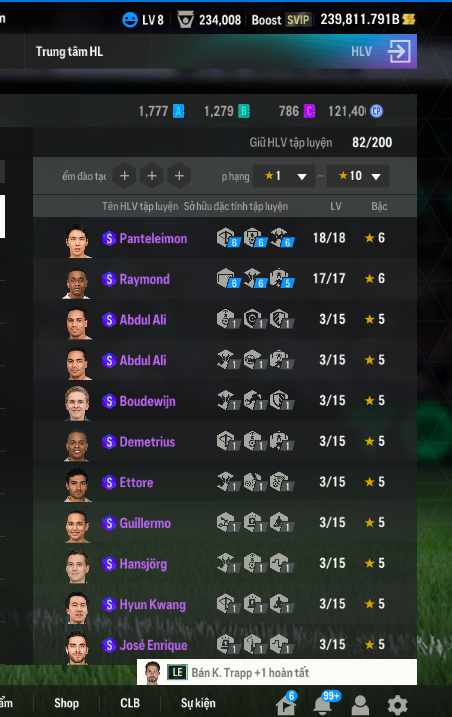
Task: Open the Sự kiện menu item
Action: (198, 703)
